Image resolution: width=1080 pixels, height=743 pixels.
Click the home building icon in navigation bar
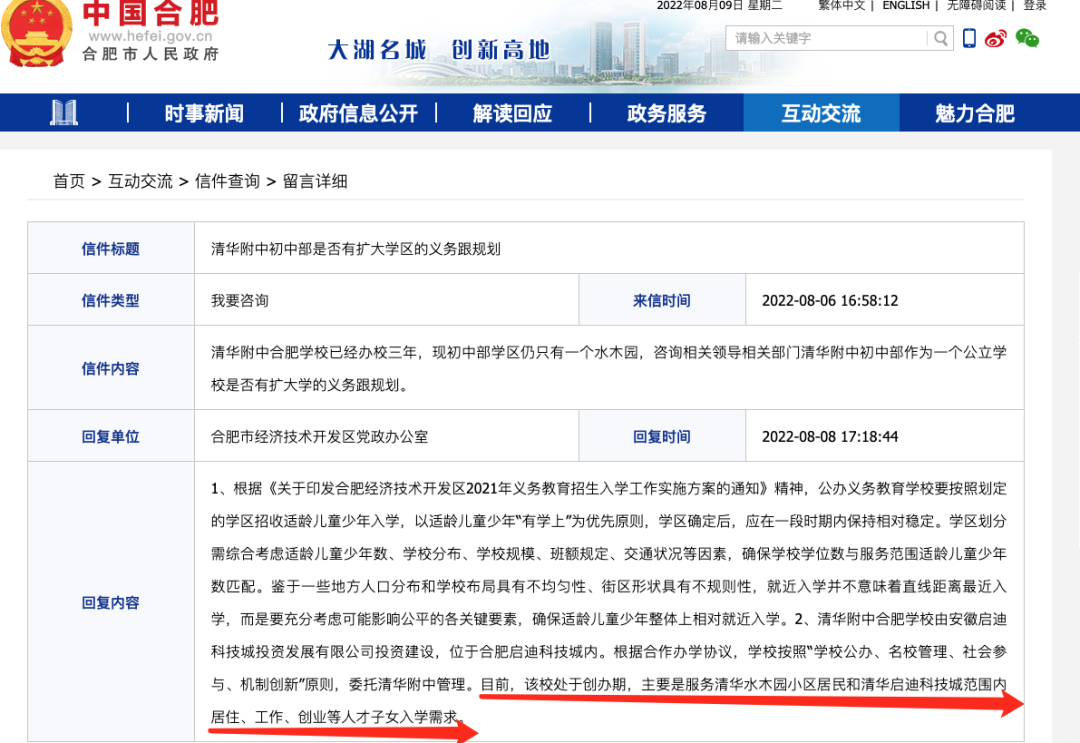[x=64, y=113]
